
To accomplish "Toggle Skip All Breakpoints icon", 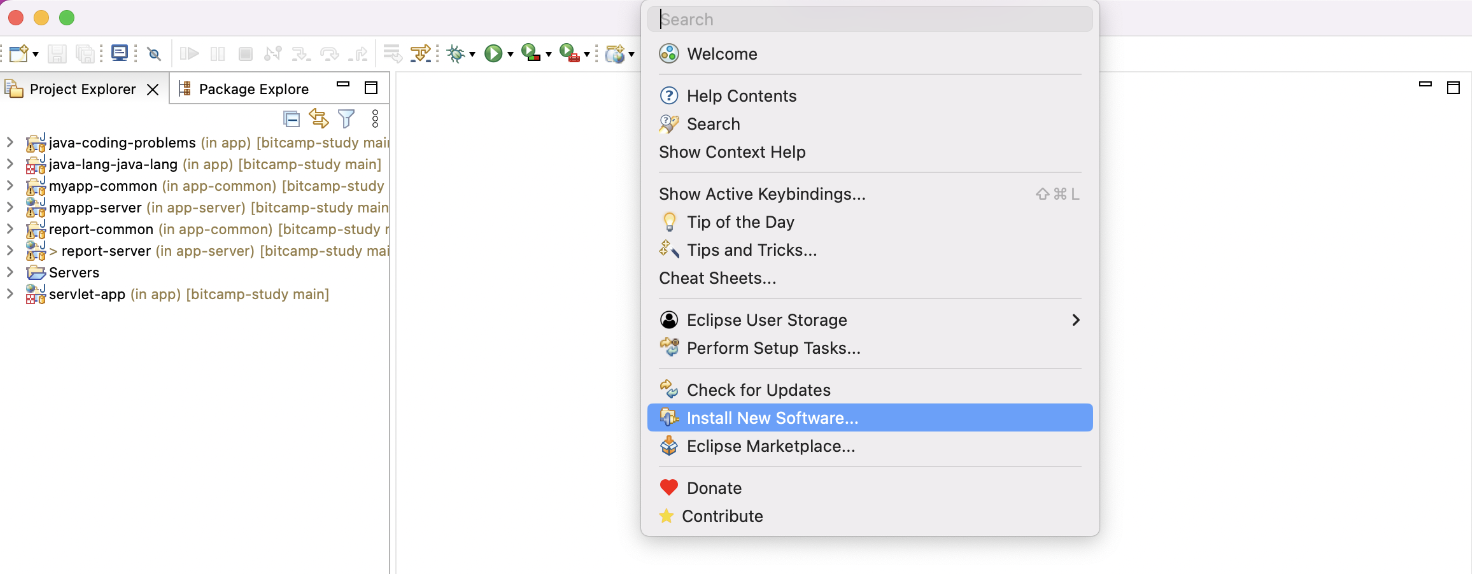I will (154, 54).
